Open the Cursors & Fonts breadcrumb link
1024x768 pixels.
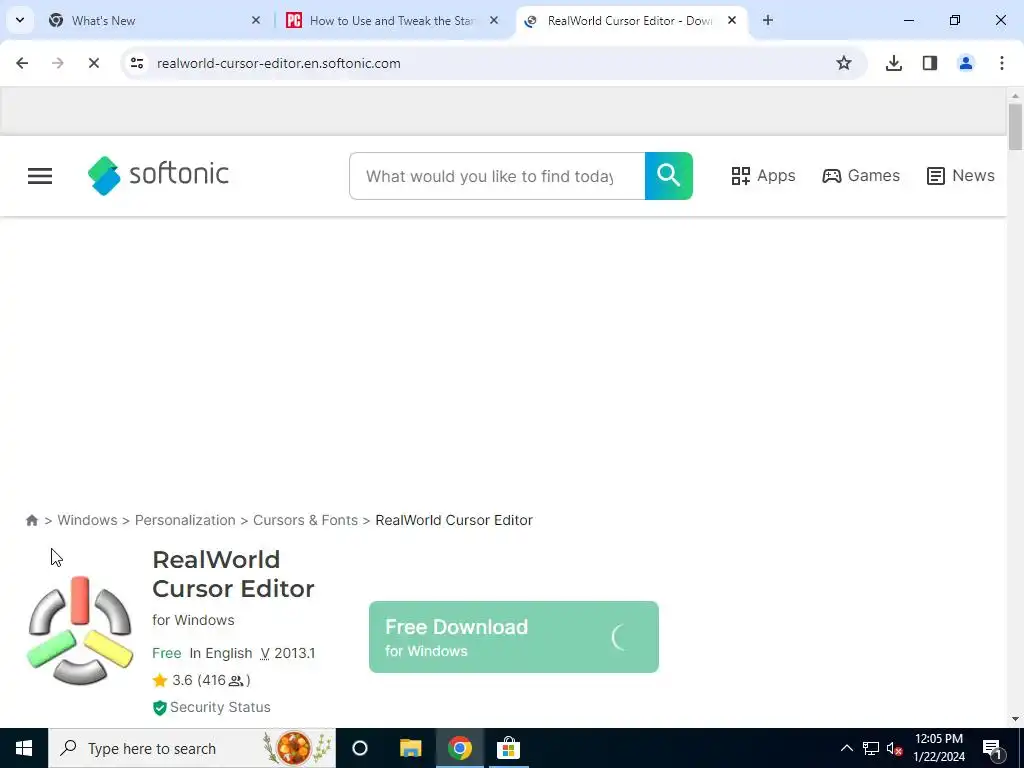(x=305, y=520)
